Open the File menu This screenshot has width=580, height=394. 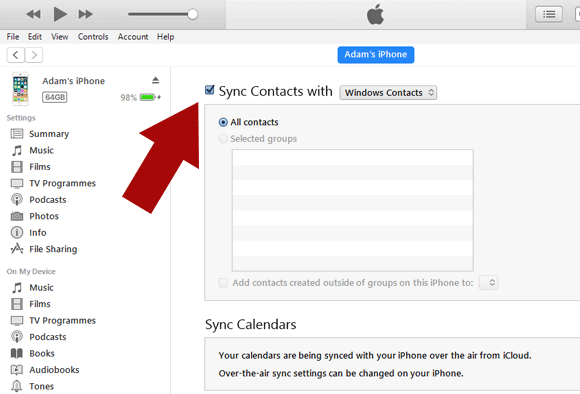(13, 37)
